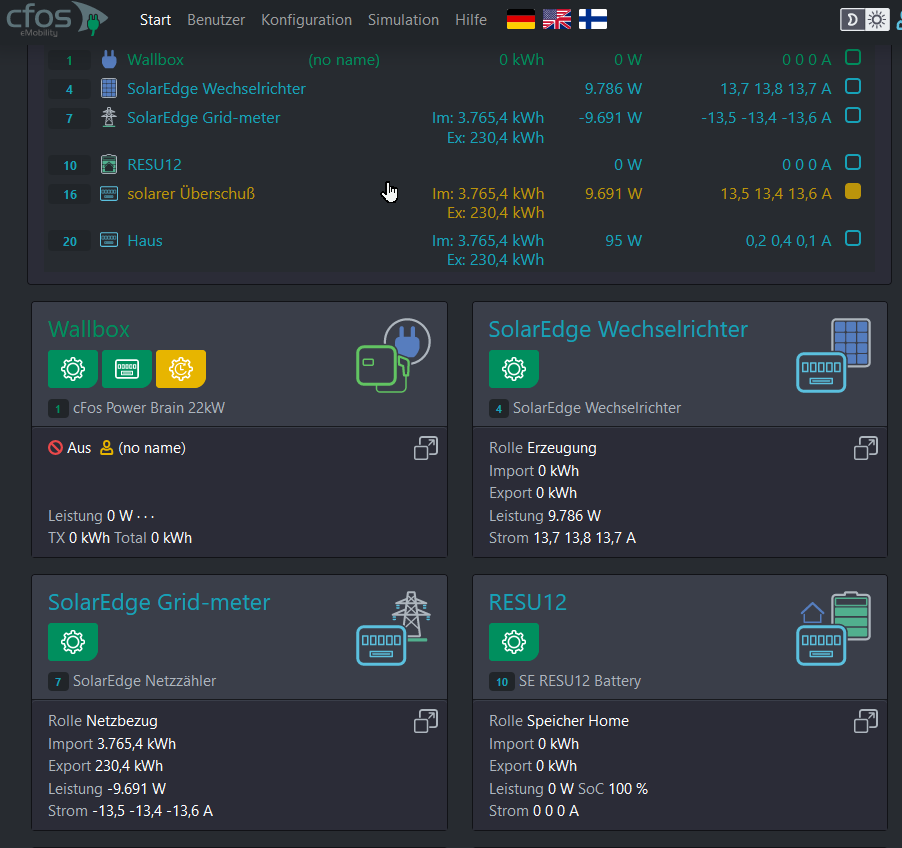Open the Konfiguration menu
The width and height of the screenshot is (902, 848).
(x=306, y=20)
